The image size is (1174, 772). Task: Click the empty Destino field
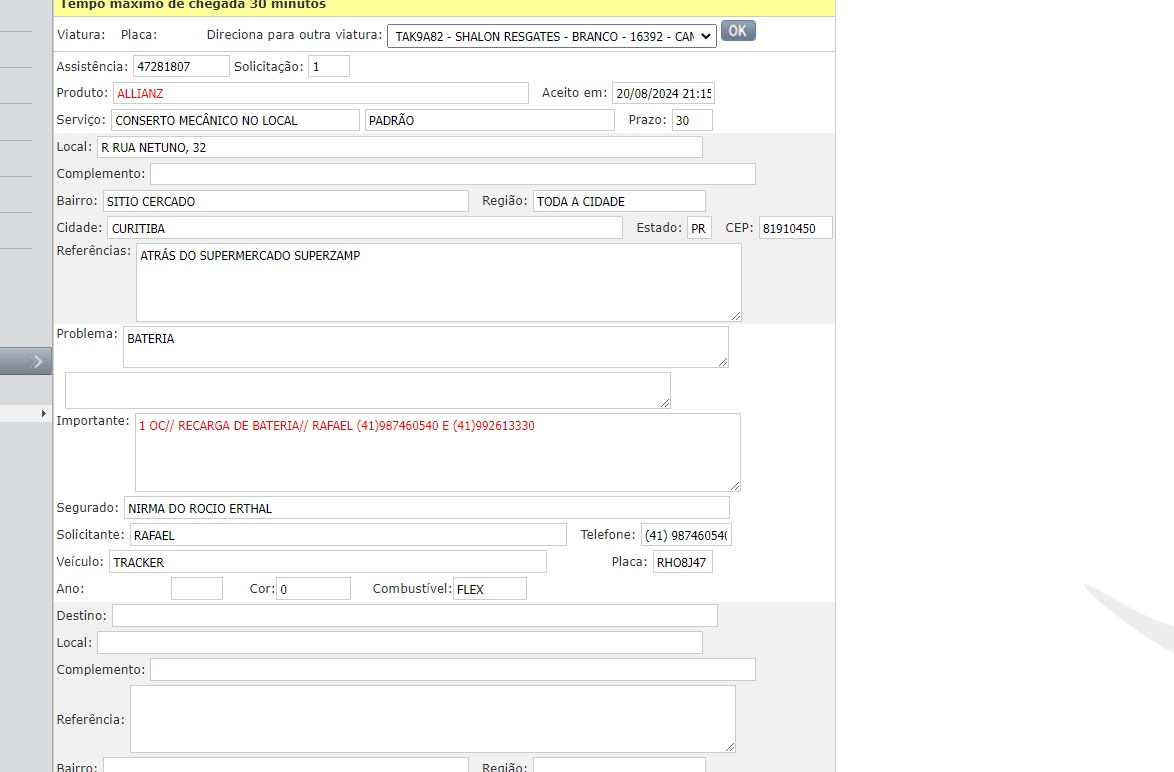tap(415, 616)
